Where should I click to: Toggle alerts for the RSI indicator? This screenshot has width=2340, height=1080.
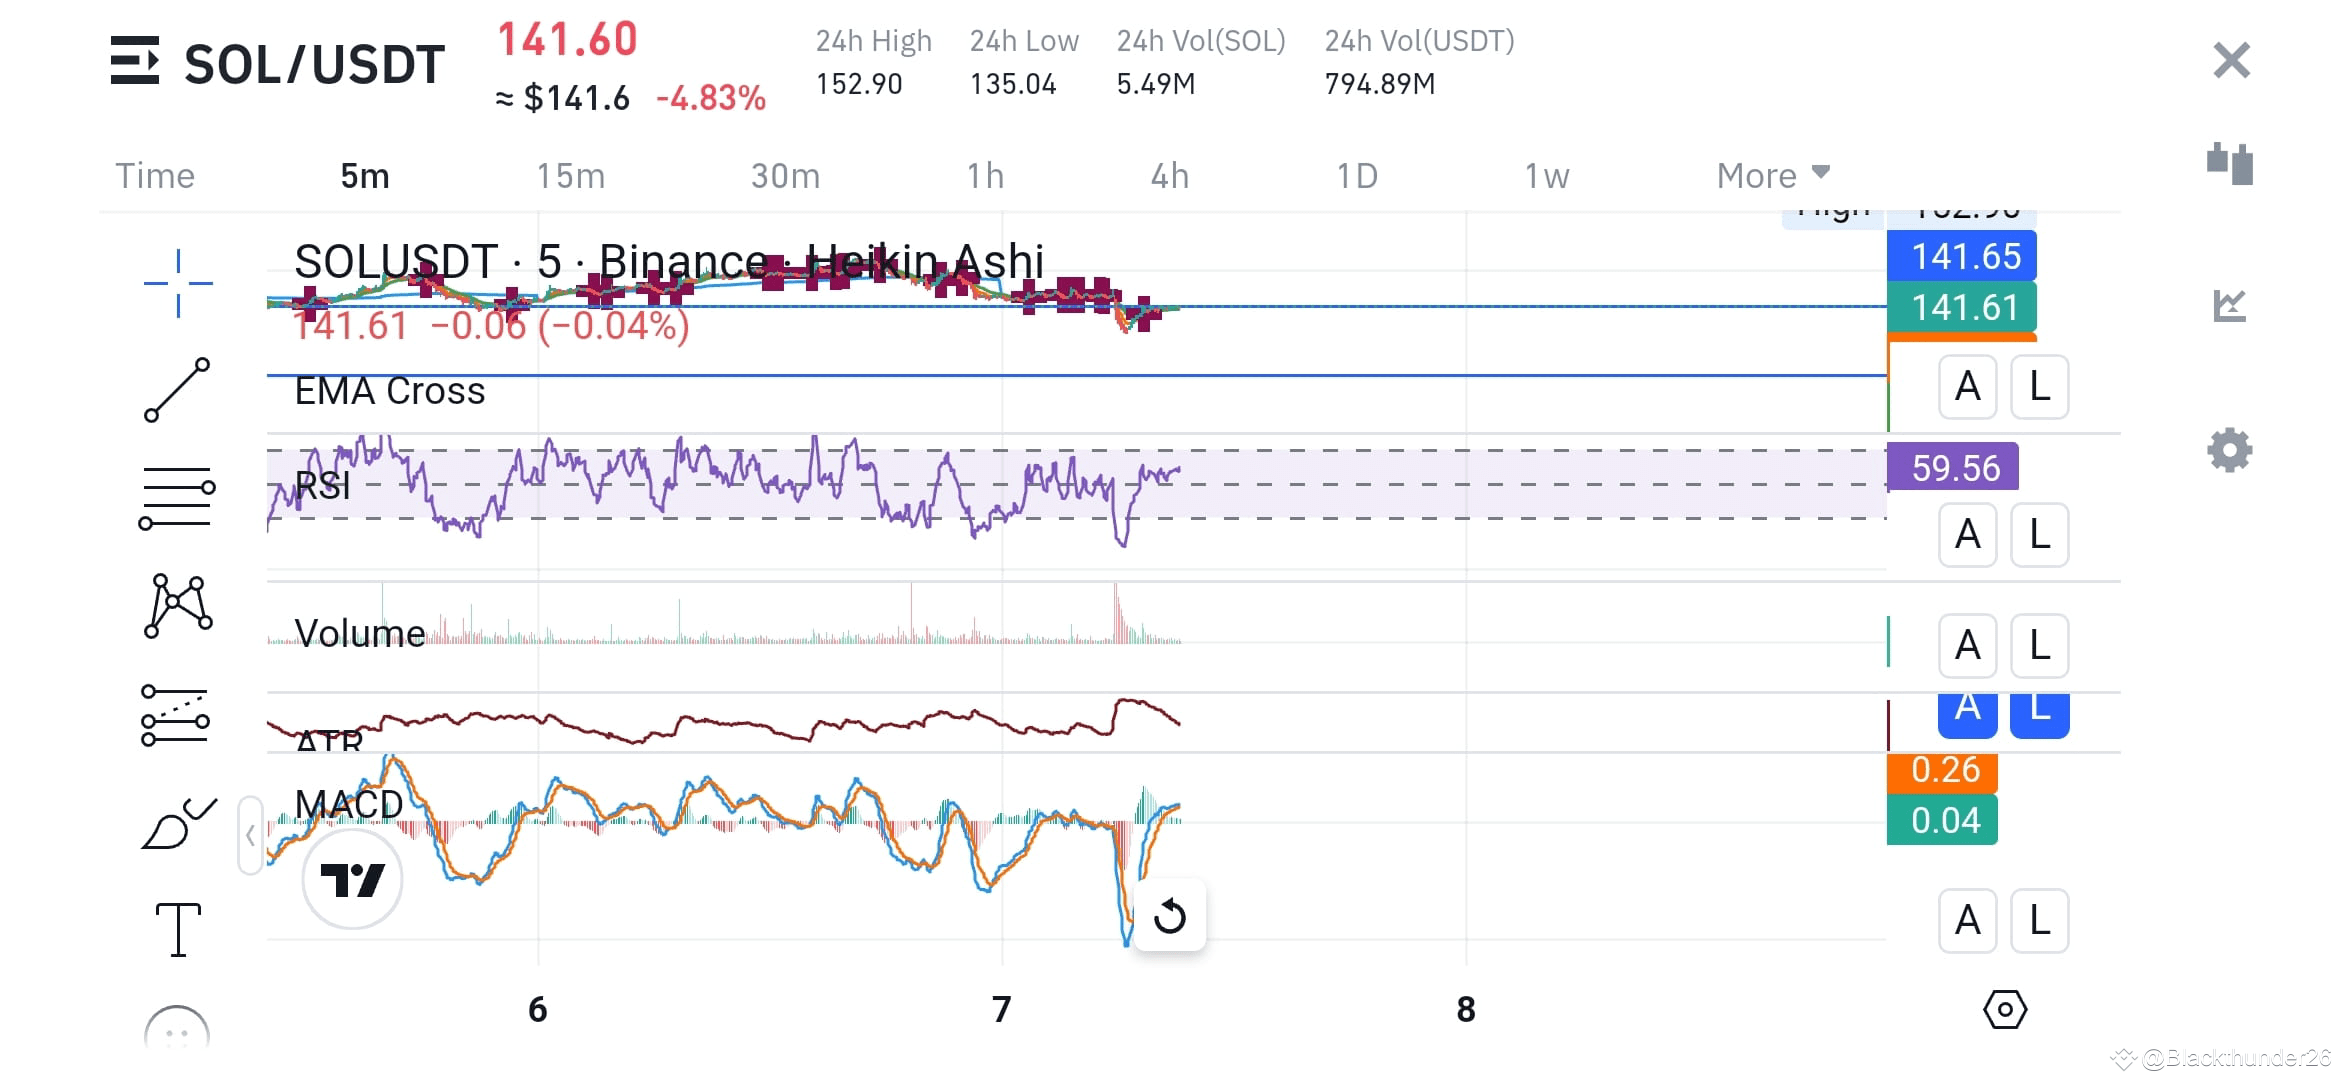(1967, 535)
